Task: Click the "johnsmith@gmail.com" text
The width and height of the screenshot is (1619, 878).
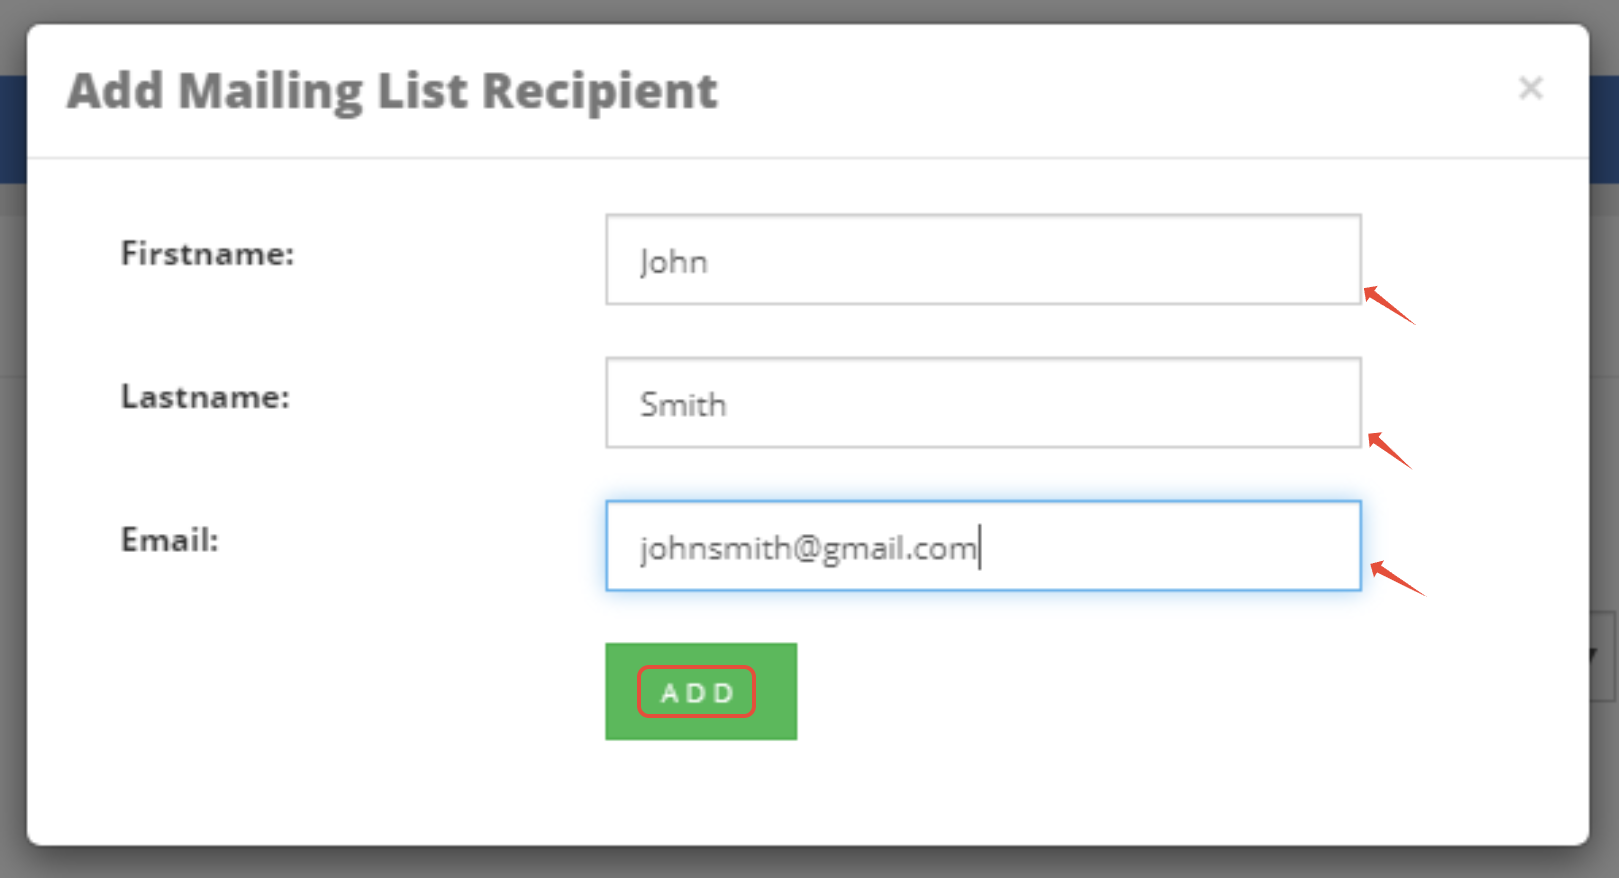Action: 808,548
